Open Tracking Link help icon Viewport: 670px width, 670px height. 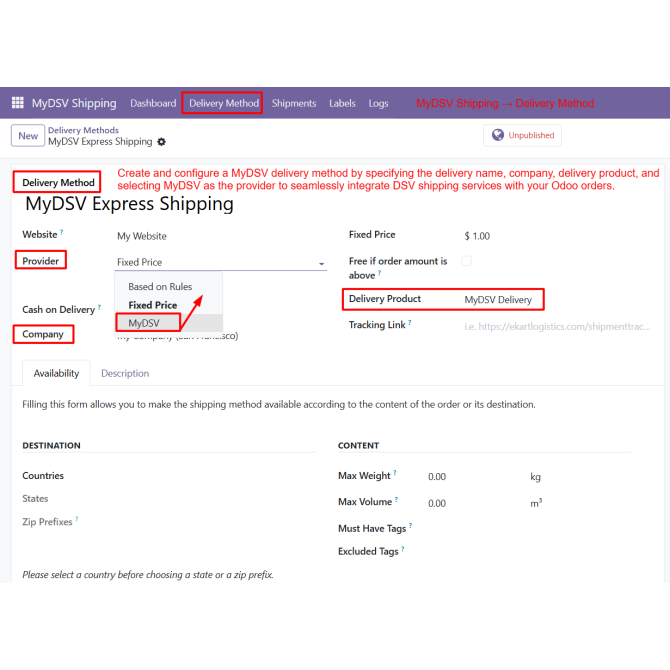point(410,322)
